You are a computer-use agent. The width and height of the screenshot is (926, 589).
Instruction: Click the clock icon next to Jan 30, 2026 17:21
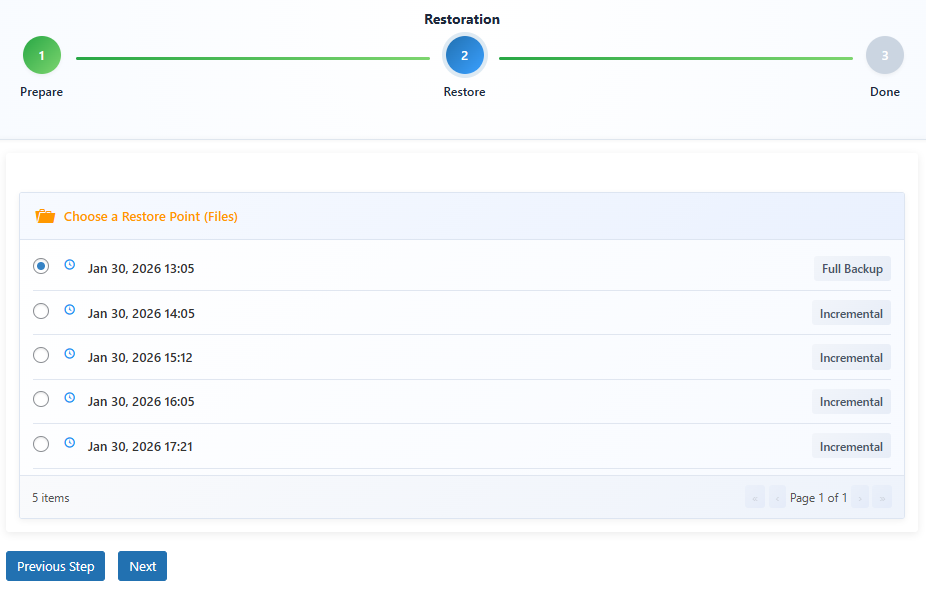click(69, 442)
